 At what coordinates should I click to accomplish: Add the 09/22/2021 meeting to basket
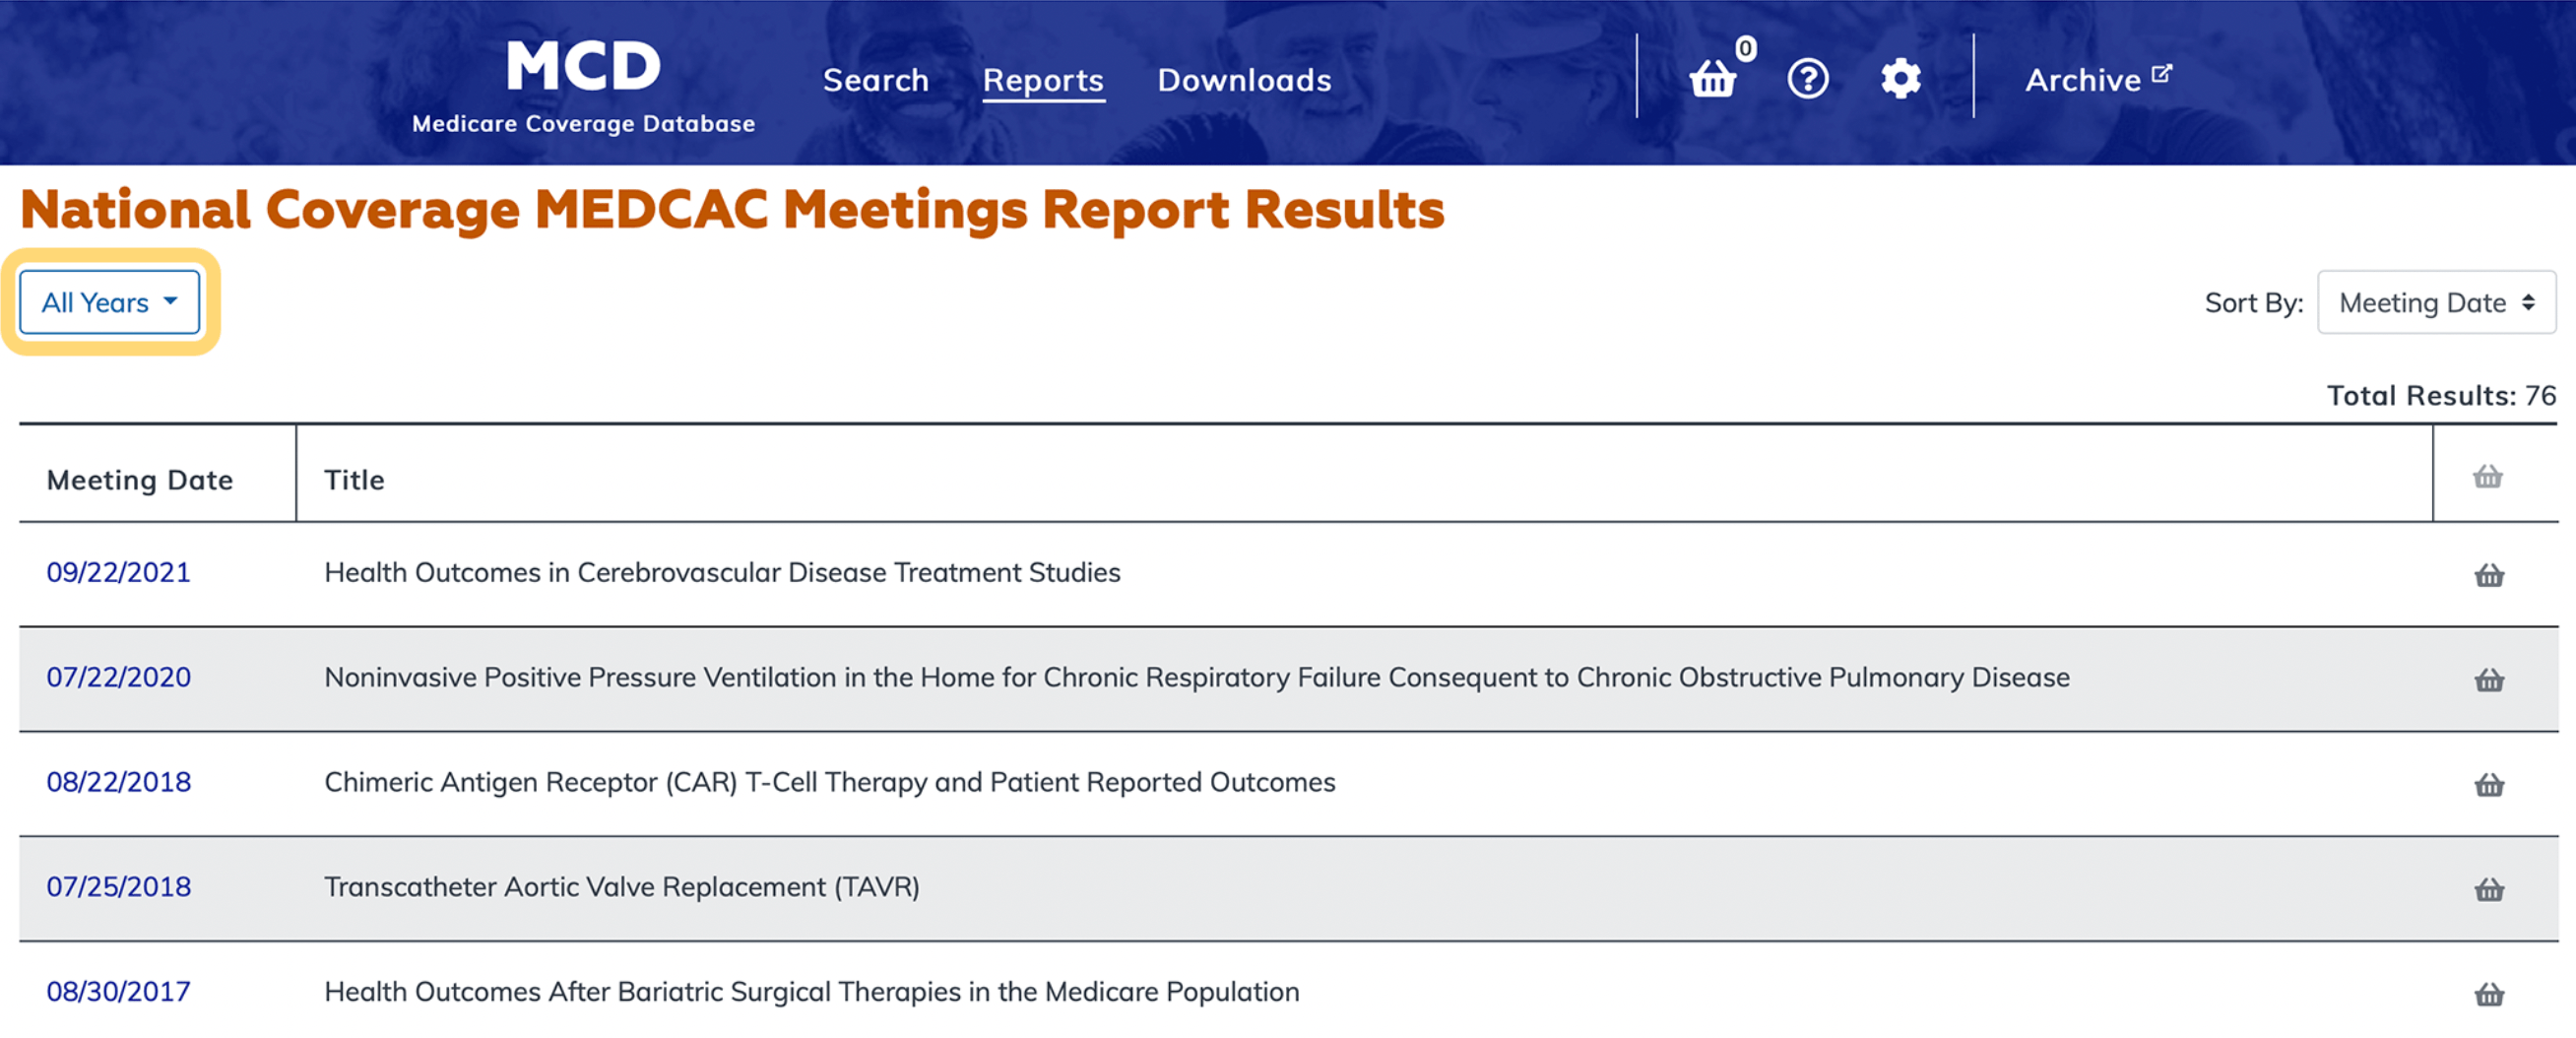point(2488,575)
